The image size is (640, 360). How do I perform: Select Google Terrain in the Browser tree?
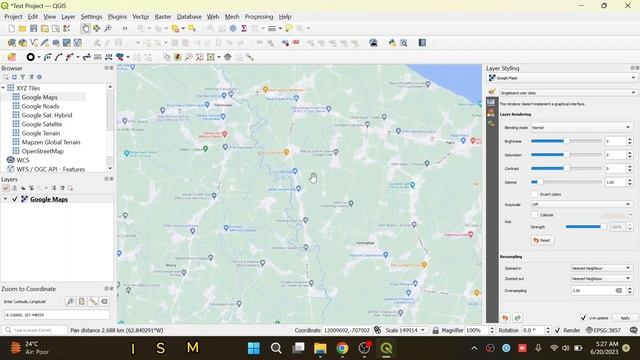tap(41, 133)
